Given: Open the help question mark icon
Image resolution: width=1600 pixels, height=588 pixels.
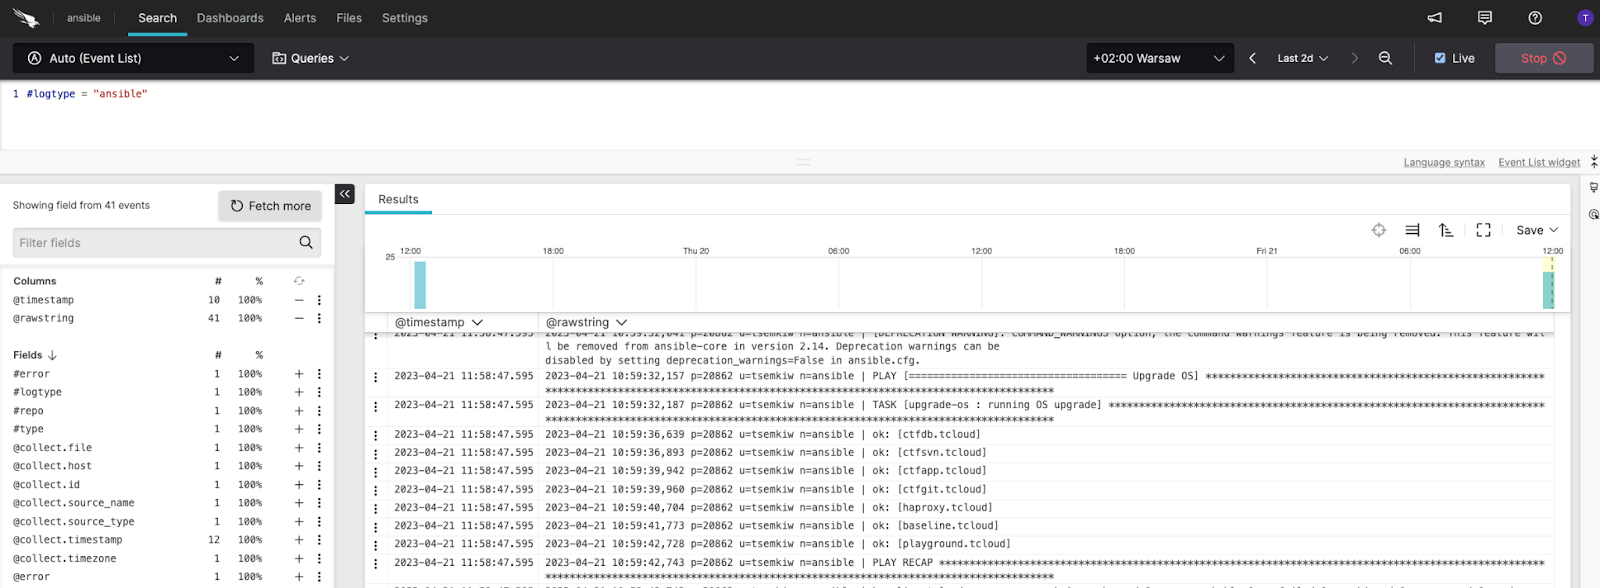Looking at the screenshot, I should click(1535, 18).
